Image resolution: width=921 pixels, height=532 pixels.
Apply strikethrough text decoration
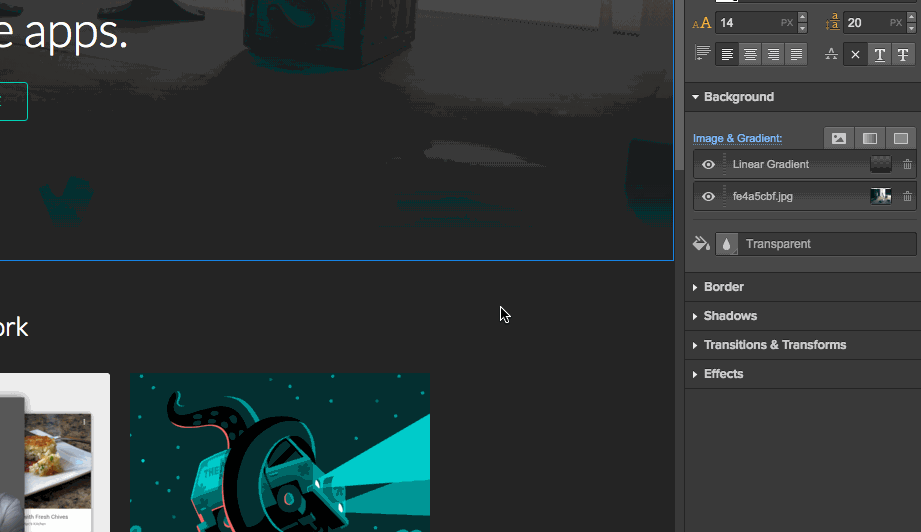903,54
